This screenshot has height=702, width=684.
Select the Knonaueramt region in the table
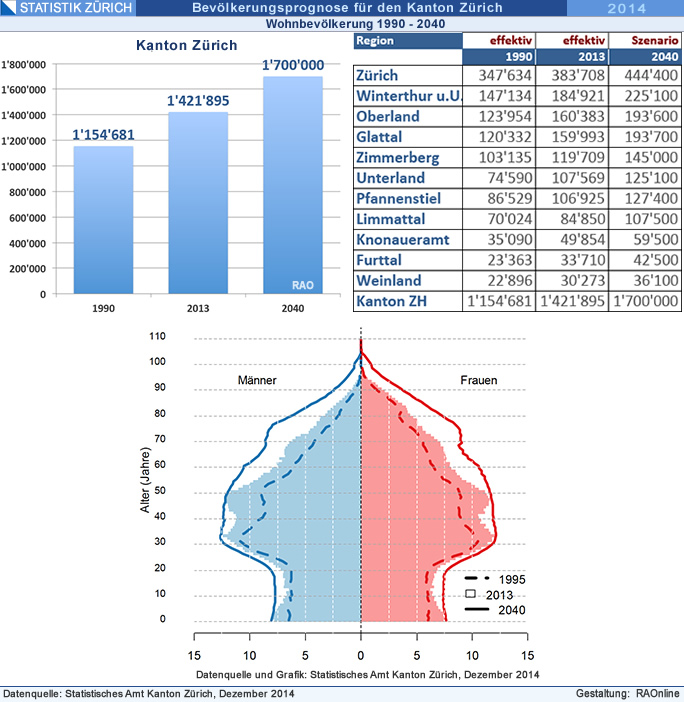point(403,240)
